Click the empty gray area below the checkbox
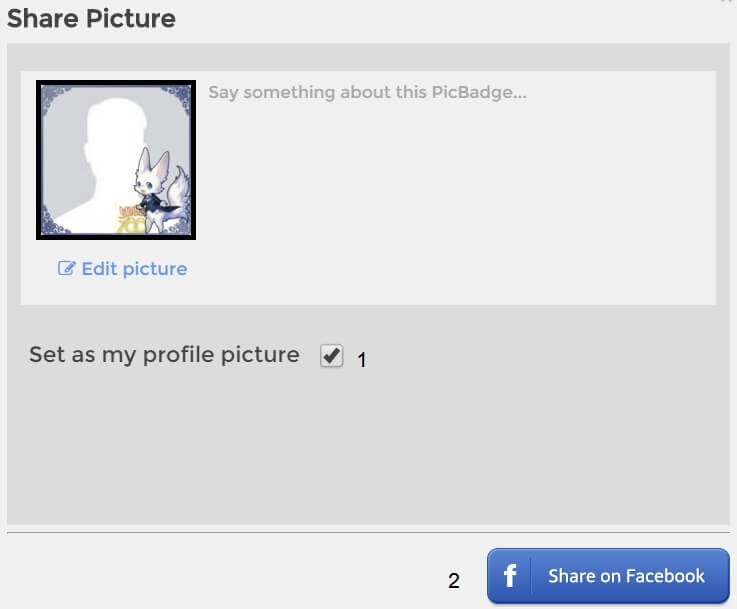 tap(368, 446)
